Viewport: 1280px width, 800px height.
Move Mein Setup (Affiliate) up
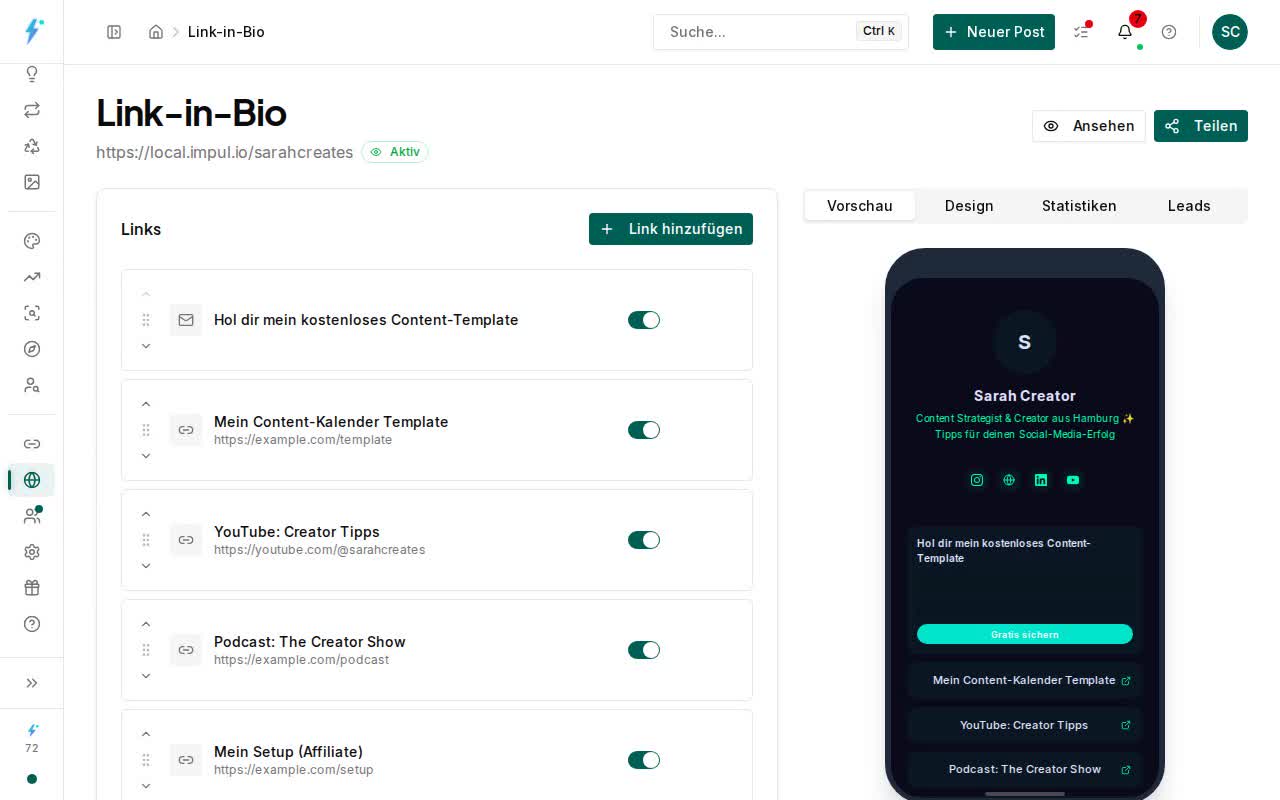pyautogui.click(x=146, y=734)
